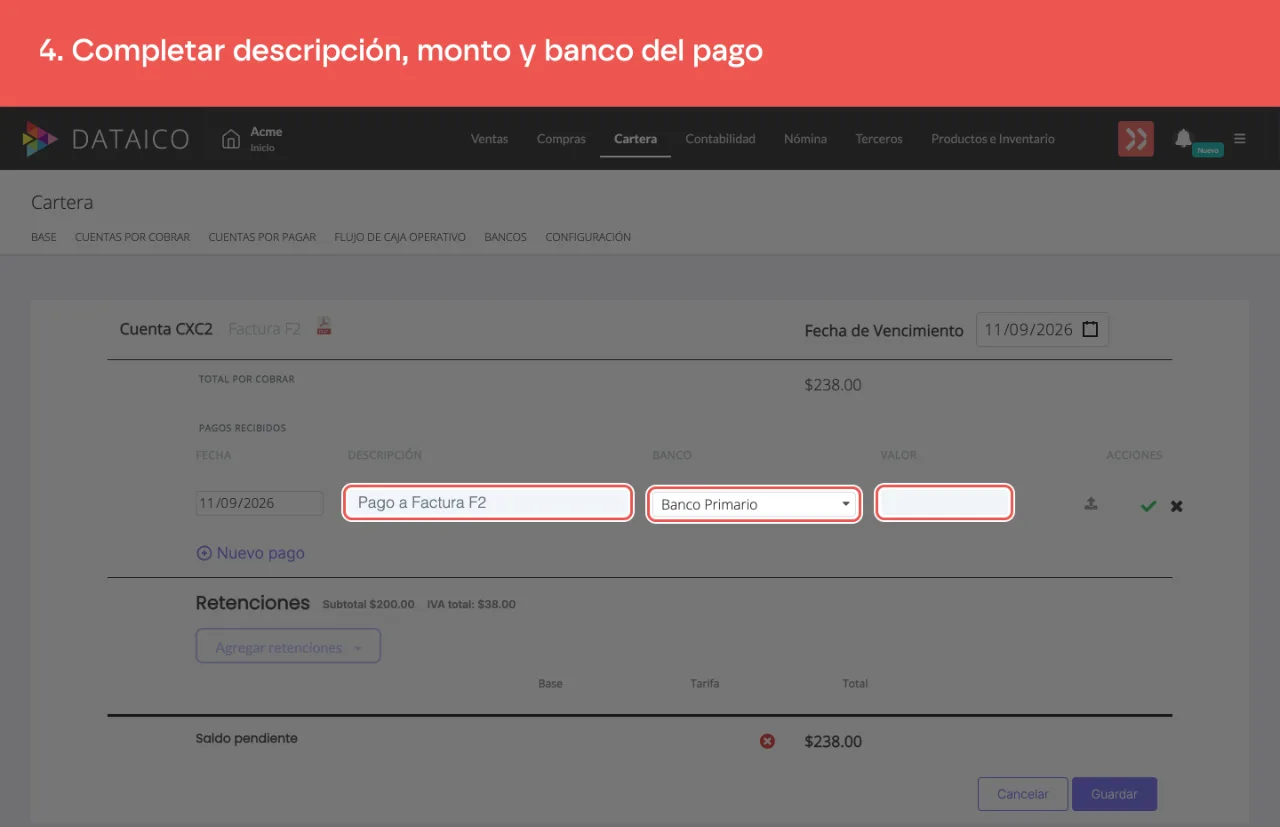
Task: Open FLUJO DE CAJA OPERATIVO tab
Action: click(400, 237)
